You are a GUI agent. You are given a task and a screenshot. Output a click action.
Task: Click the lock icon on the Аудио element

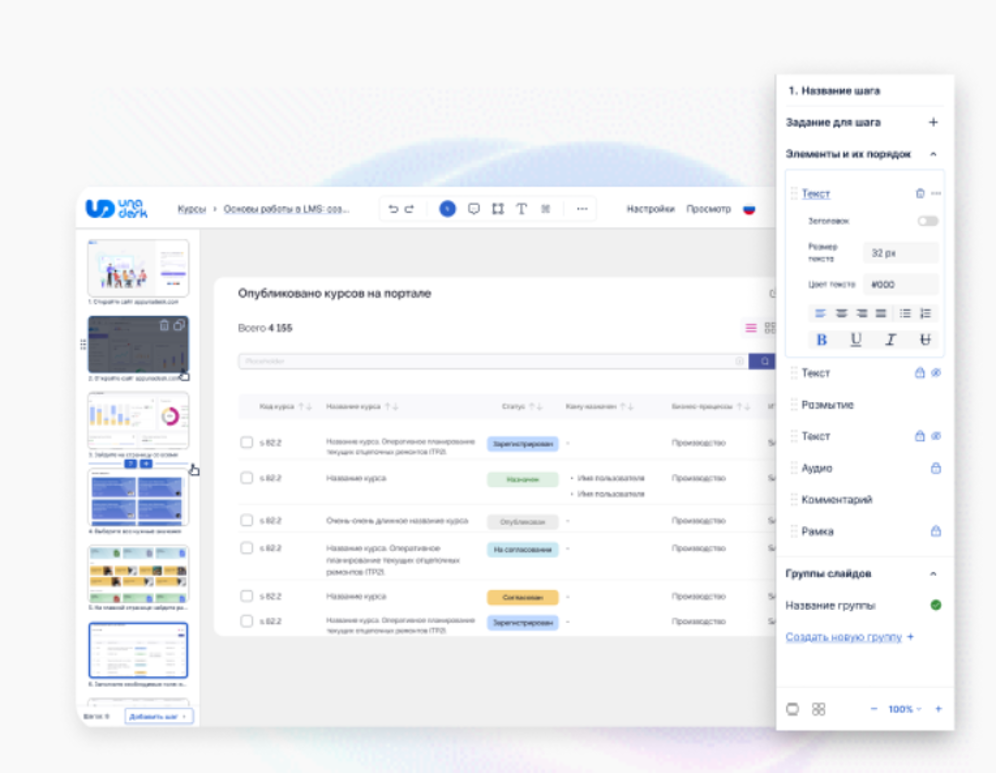pyautogui.click(x=936, y=468)
